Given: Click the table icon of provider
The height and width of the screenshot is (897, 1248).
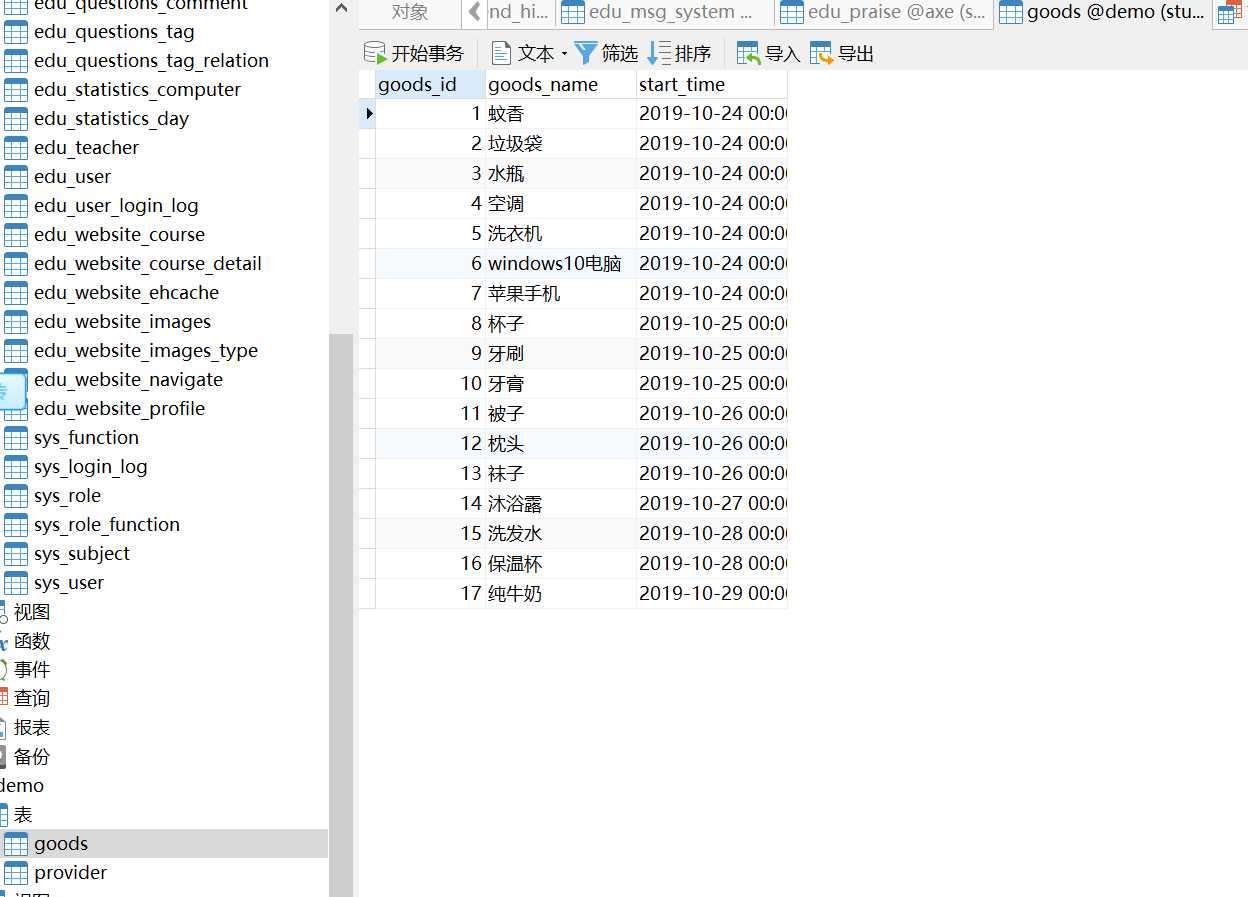Looking at the screenshot, I should tap(16, 873).
